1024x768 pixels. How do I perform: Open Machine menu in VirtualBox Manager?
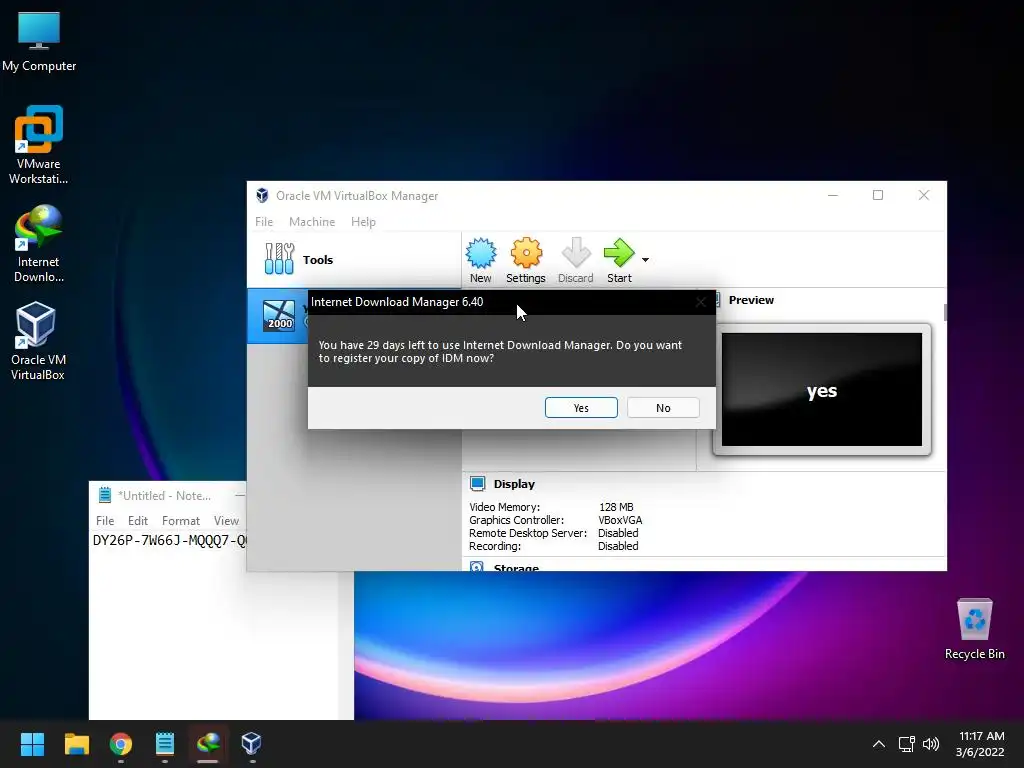(x=312, y=222)
